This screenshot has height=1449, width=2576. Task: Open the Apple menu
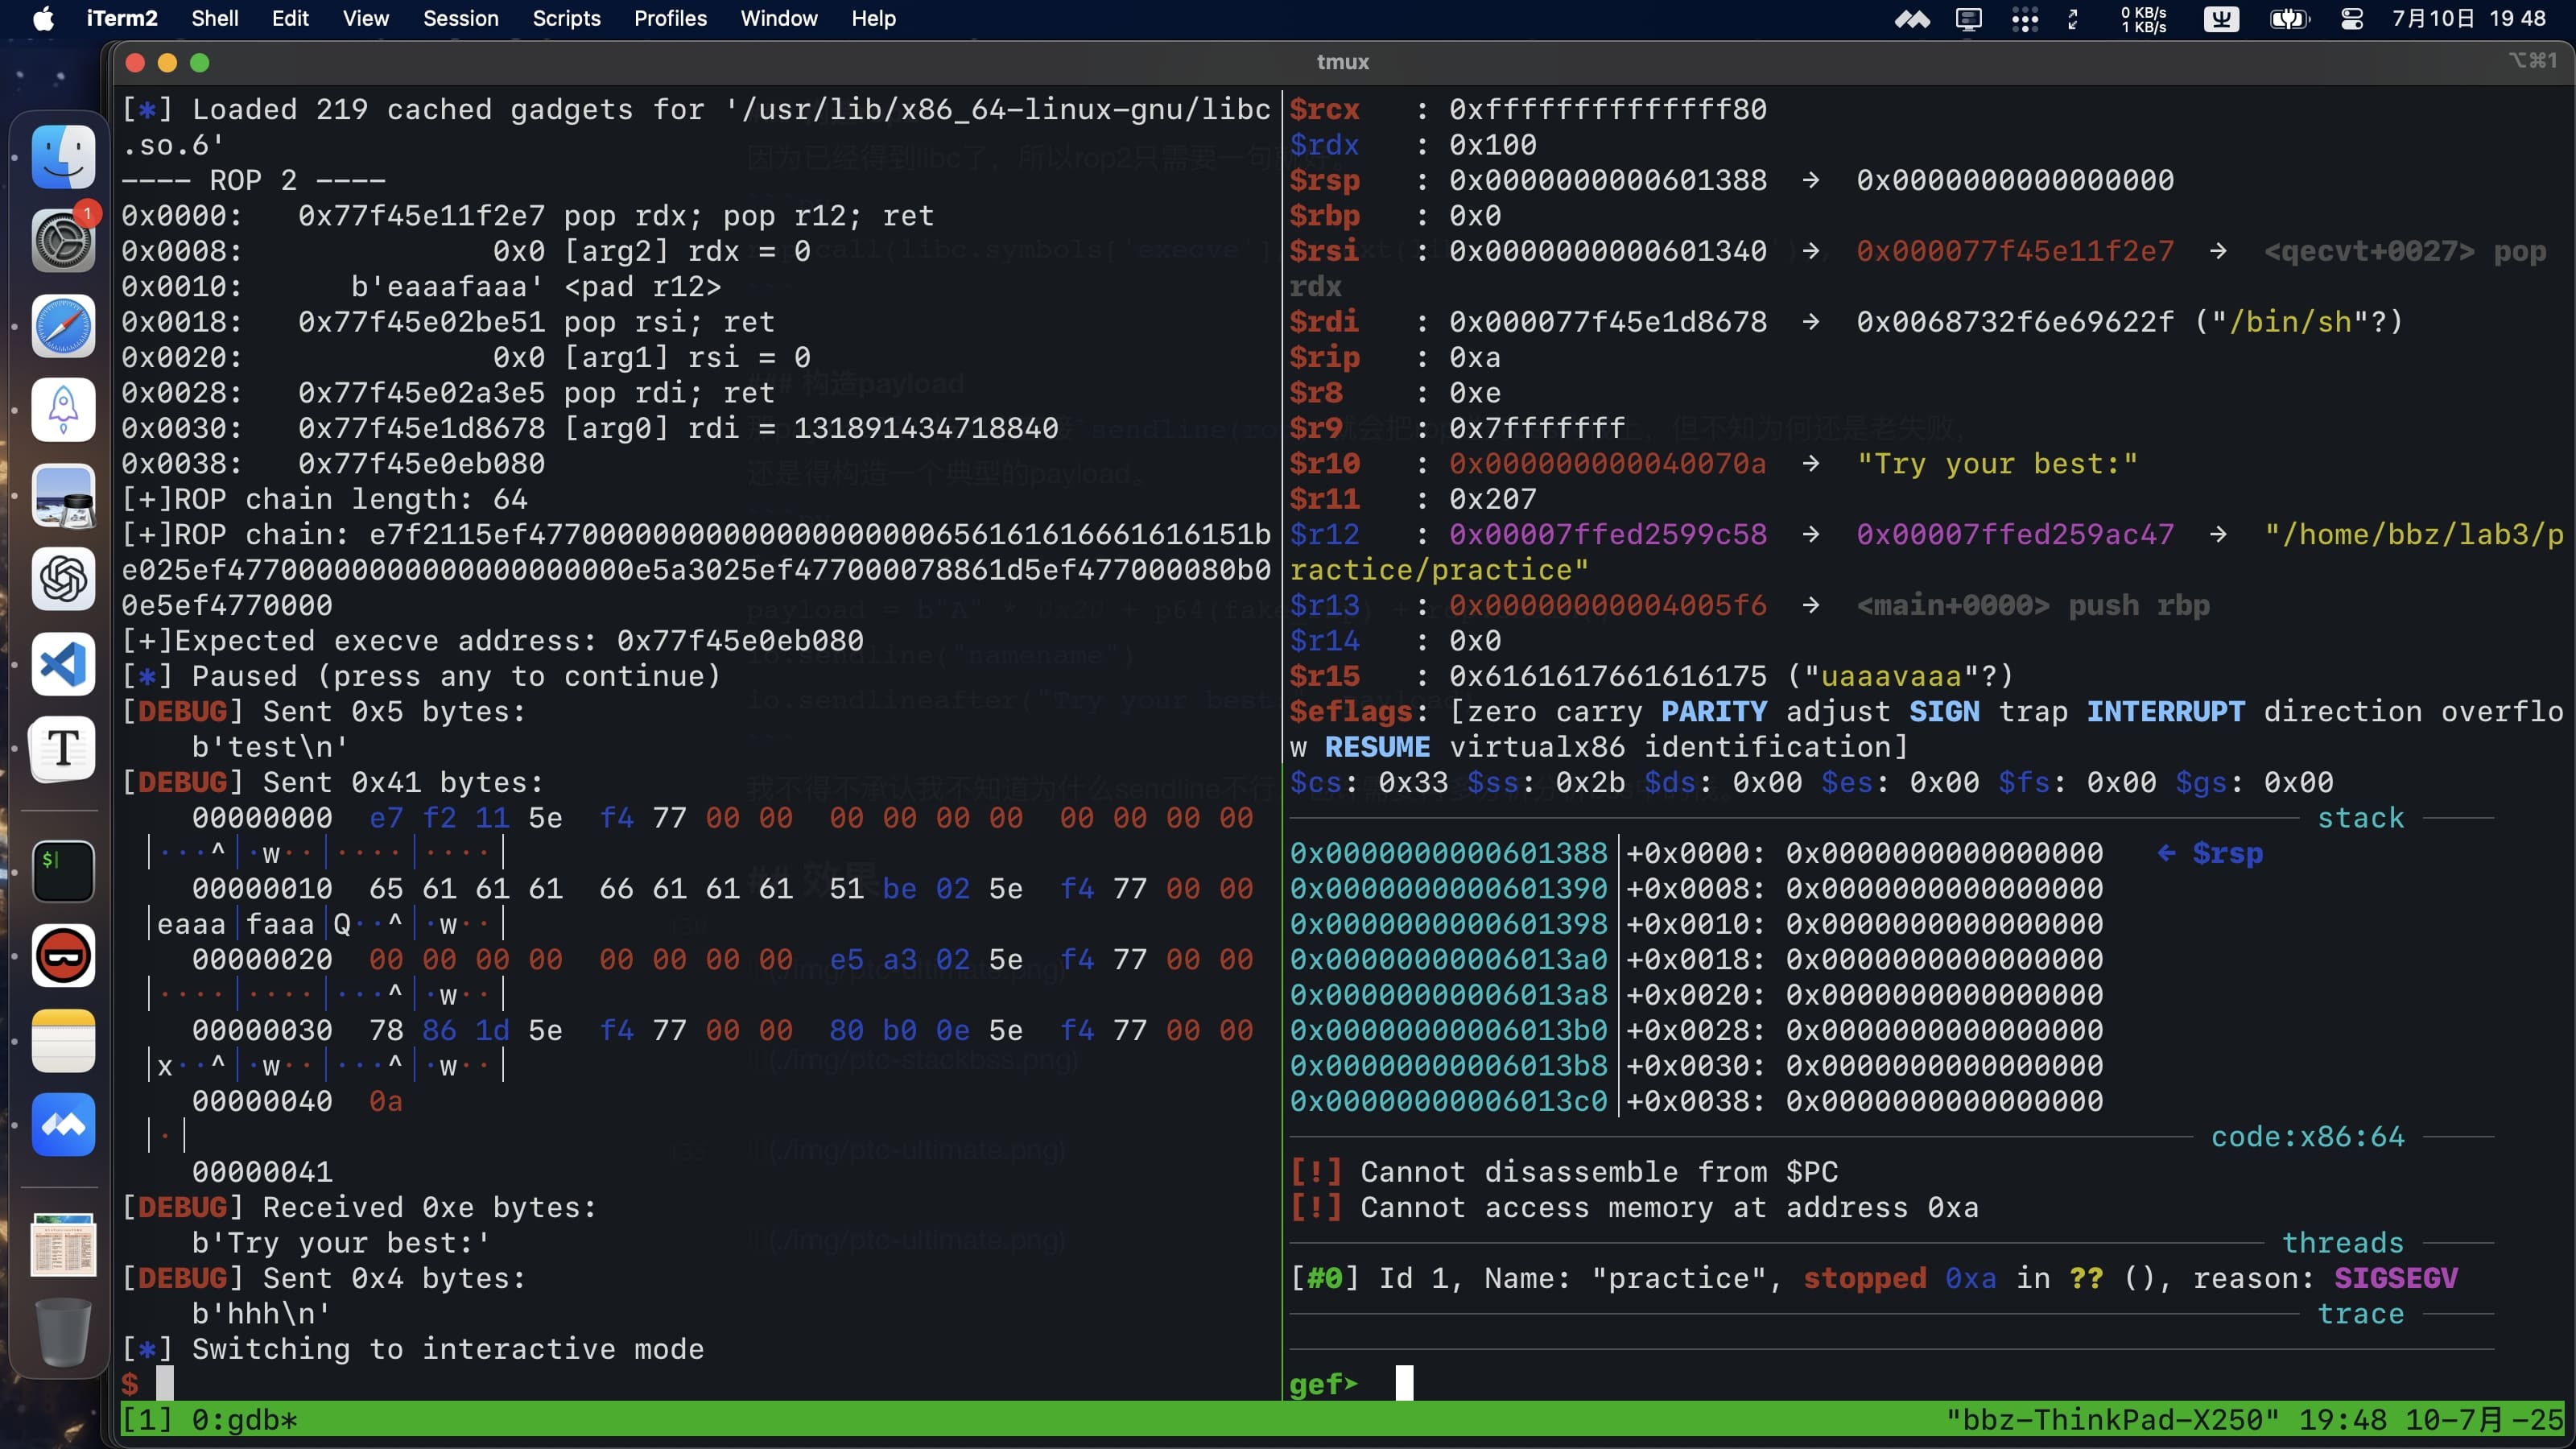tap(43, 19)
